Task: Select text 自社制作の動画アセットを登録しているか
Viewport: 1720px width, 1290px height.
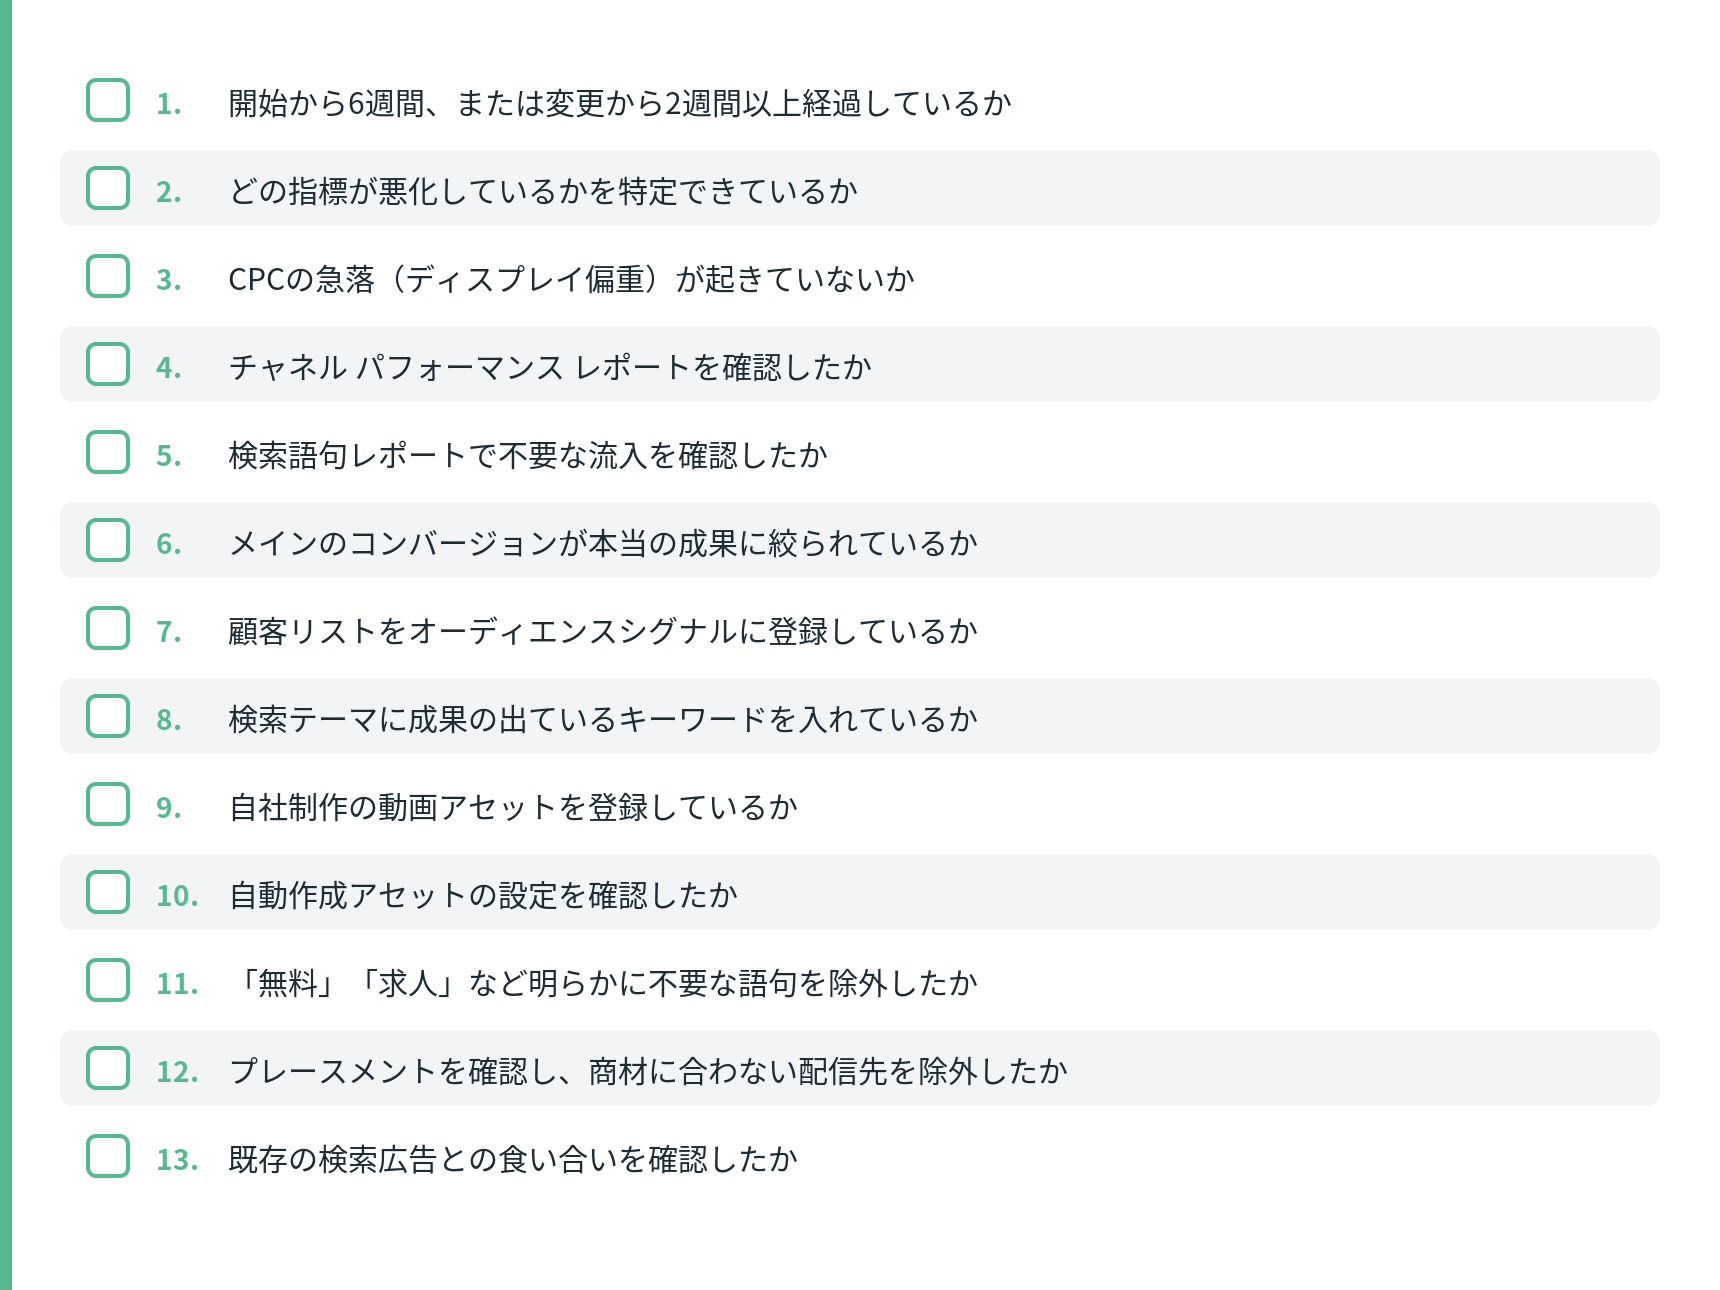Action: [513, 807]
